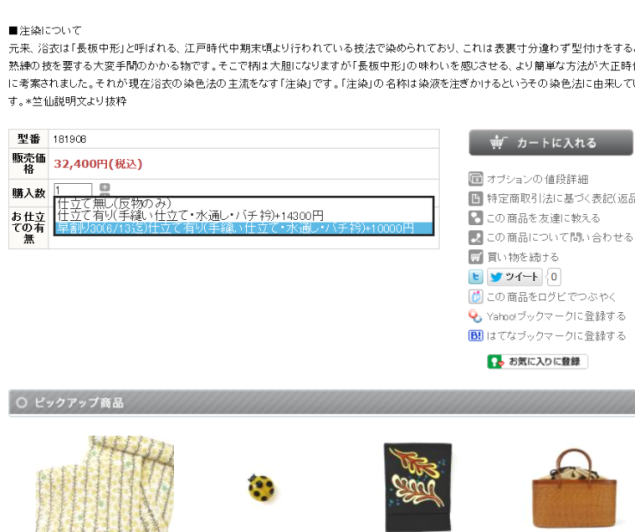Image resolution: width=635 pixels, height=532 pixels.
Task: Click the ツイート tweet button
Action: 514,277
